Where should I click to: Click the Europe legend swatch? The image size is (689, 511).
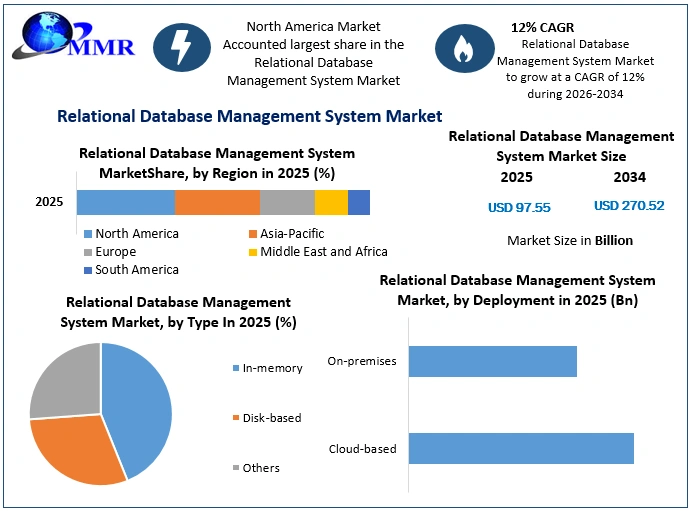coord(88,252)
